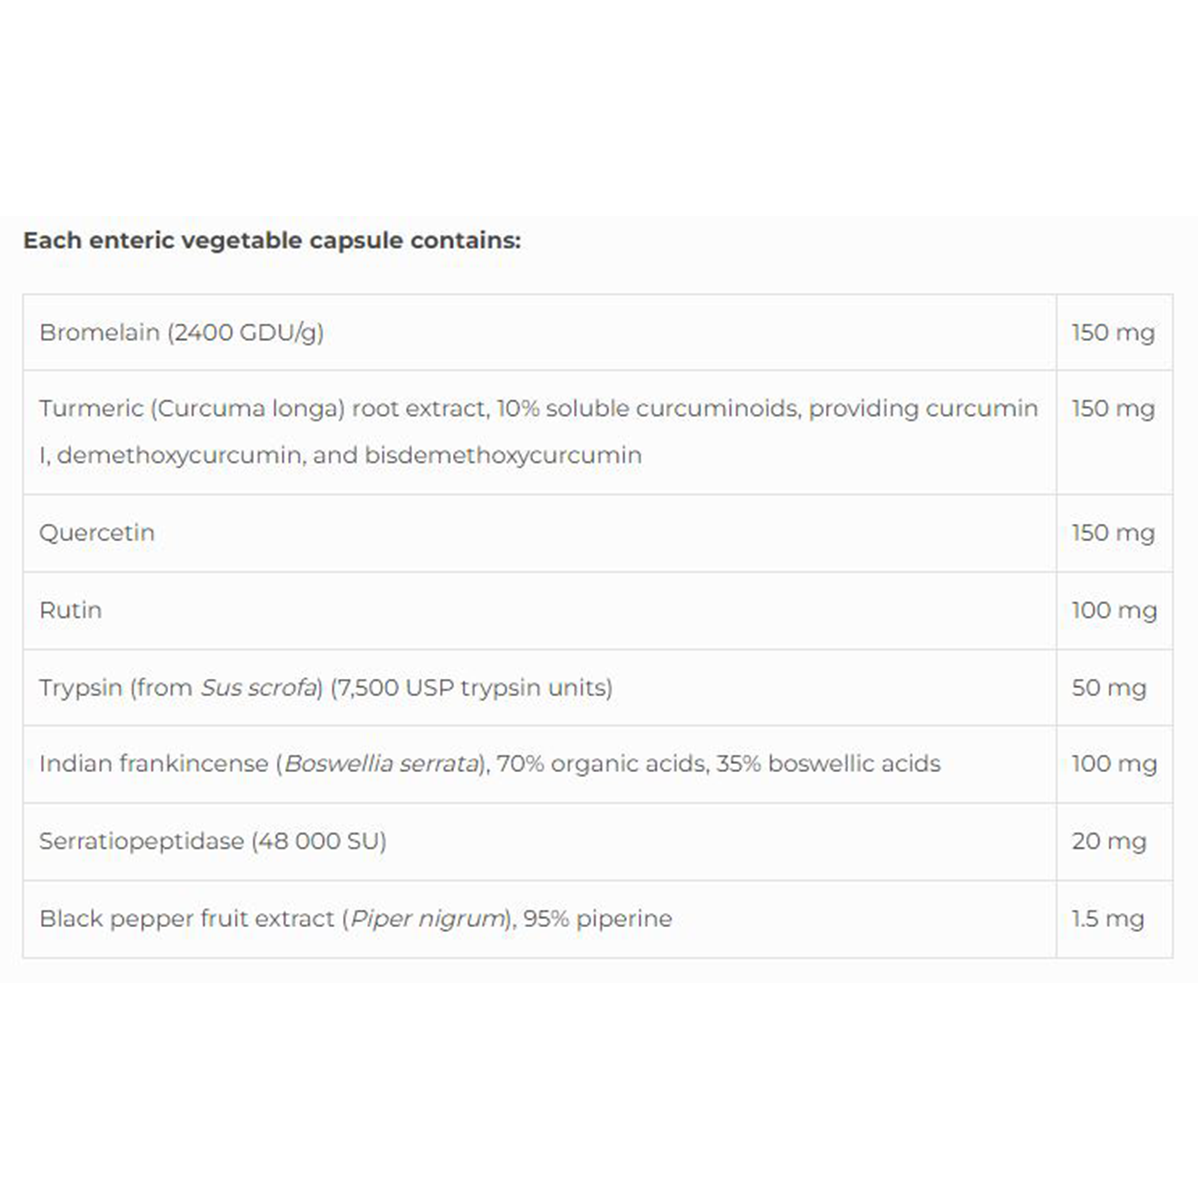Screen dimensions: 1200x1200
Task: Click the 'Each enteric vegetable capsule contains' heading
Action: click(x=271, y=241)
